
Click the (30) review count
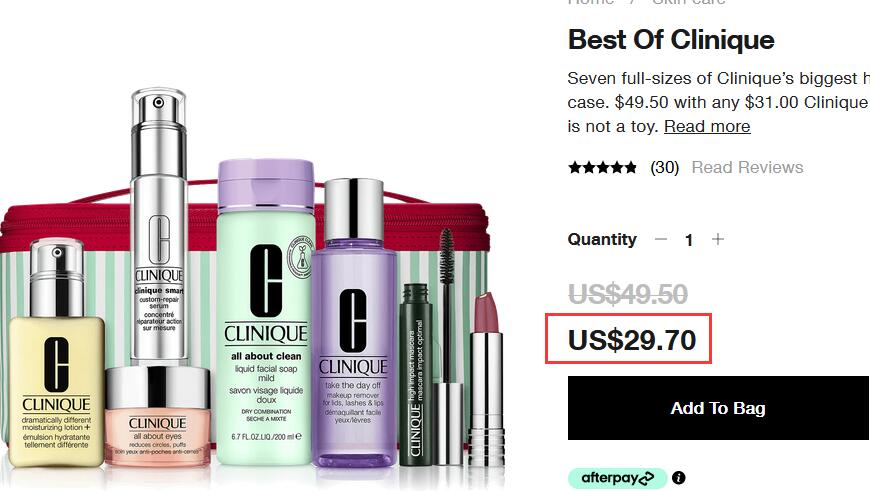pyautogui.click(x=665, y=167)
